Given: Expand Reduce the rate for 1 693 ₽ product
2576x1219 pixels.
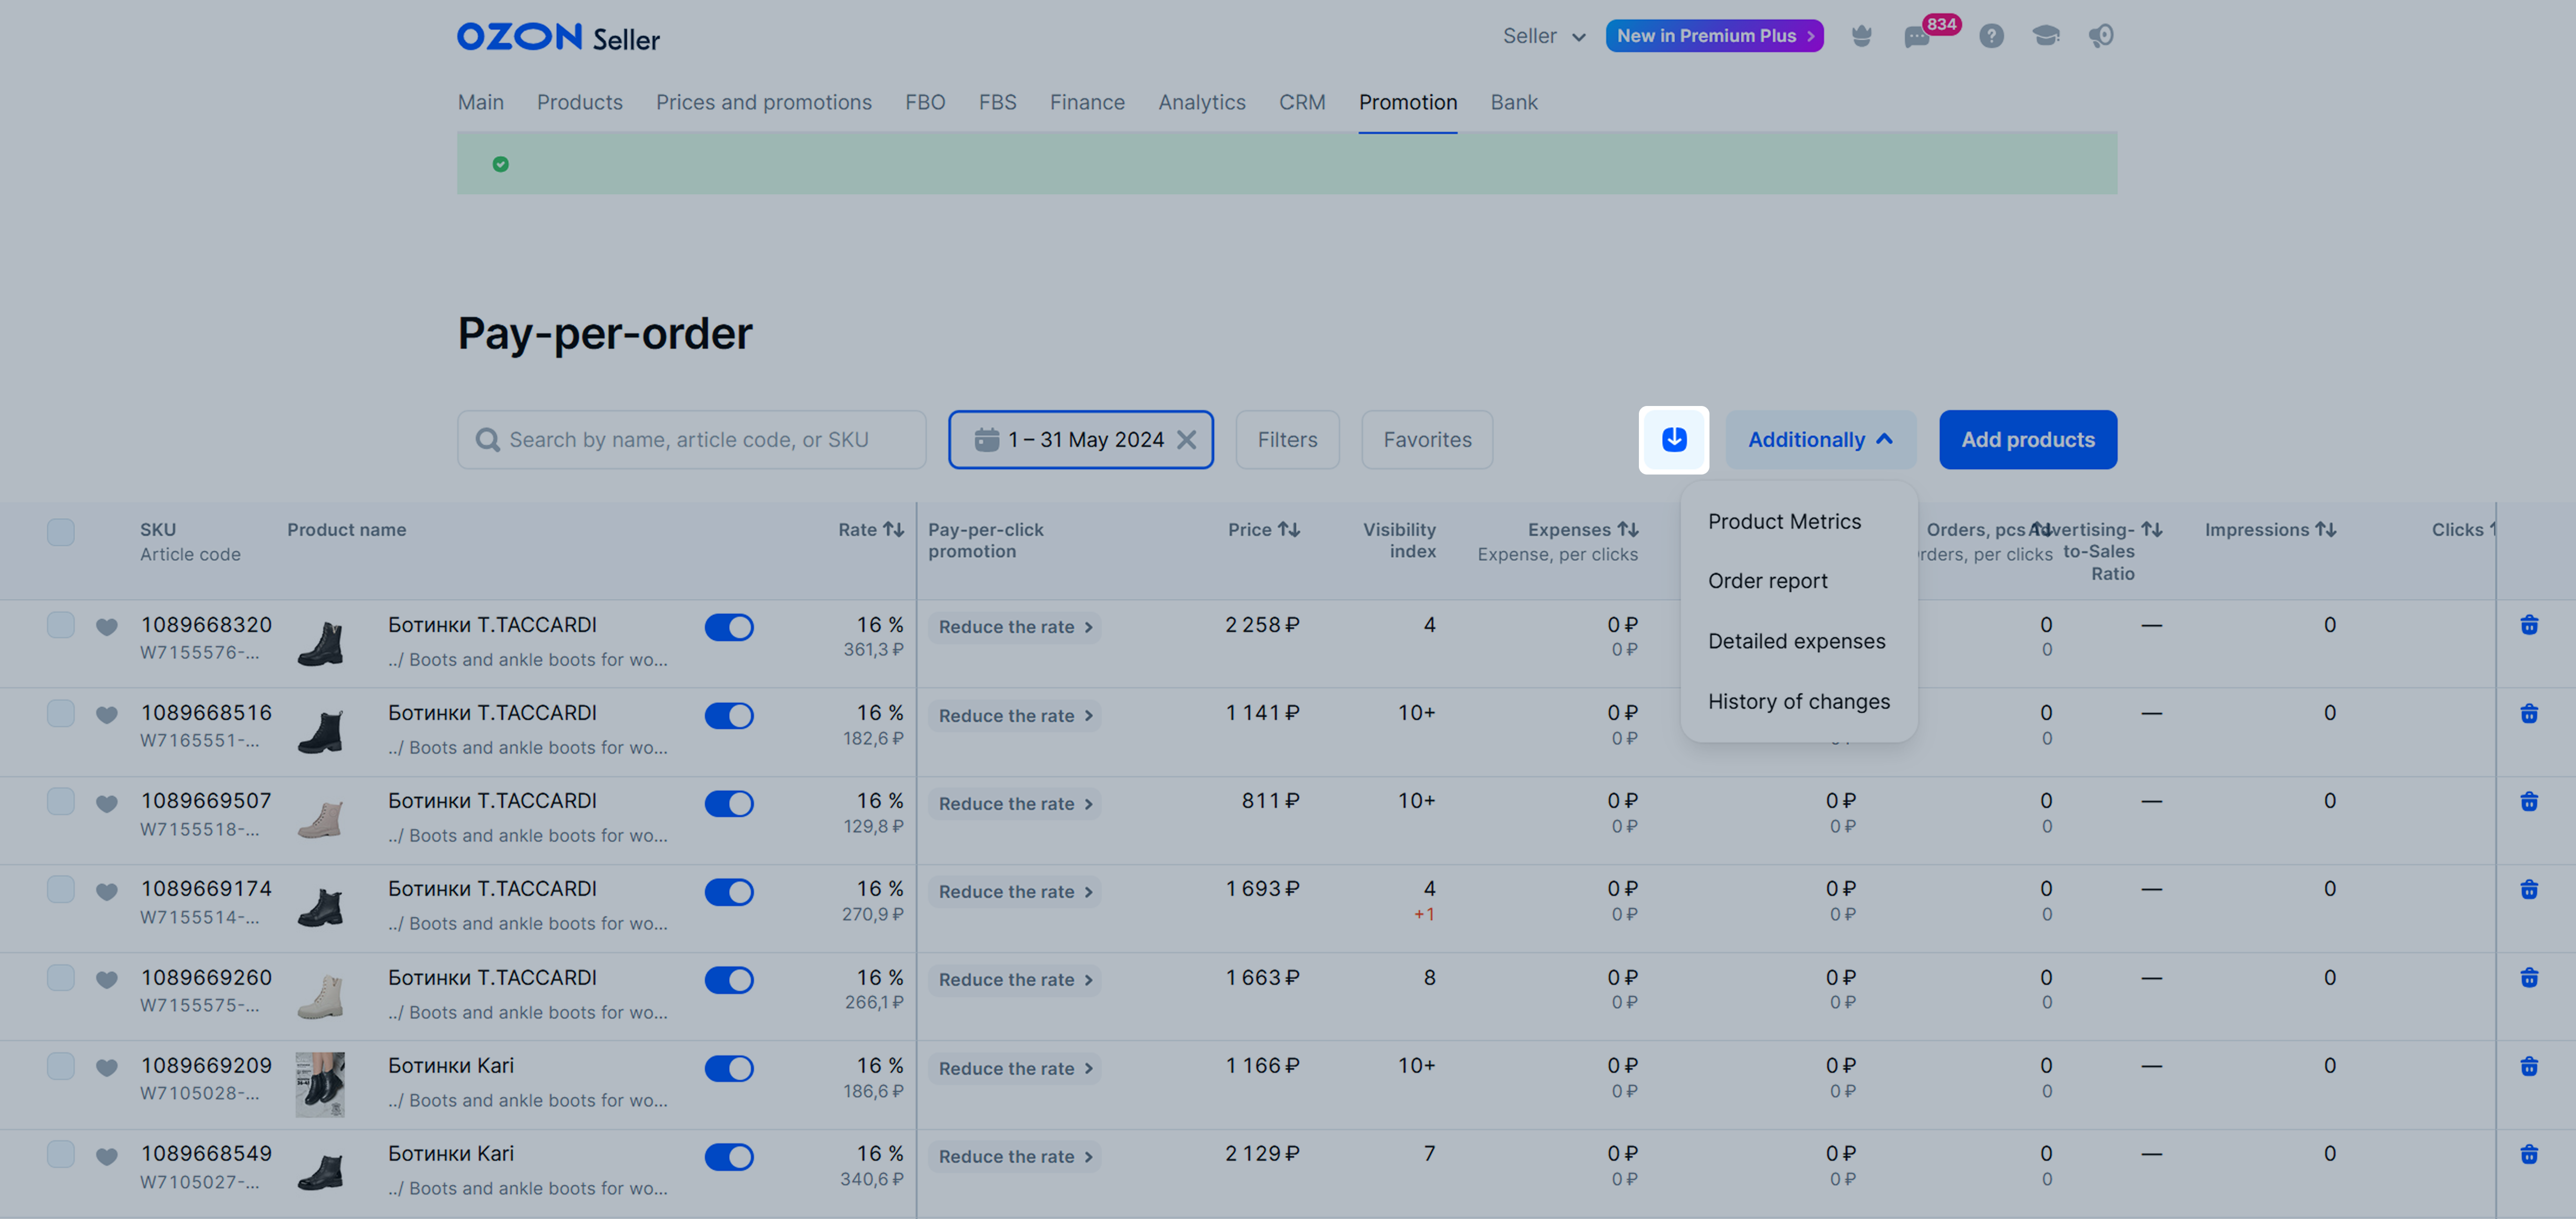Looking at the screenshot, I should click(1014, 892).
